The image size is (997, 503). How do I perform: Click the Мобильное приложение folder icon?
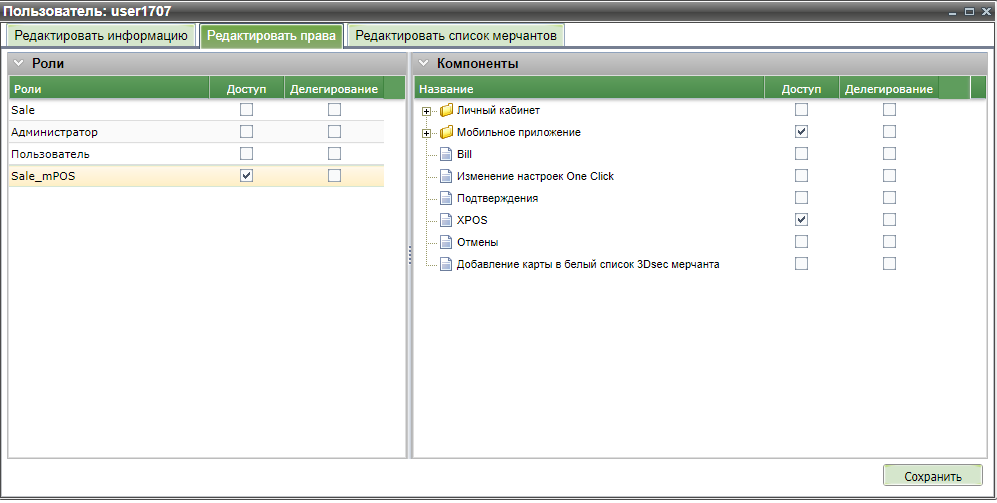click(x=446, y=132)
